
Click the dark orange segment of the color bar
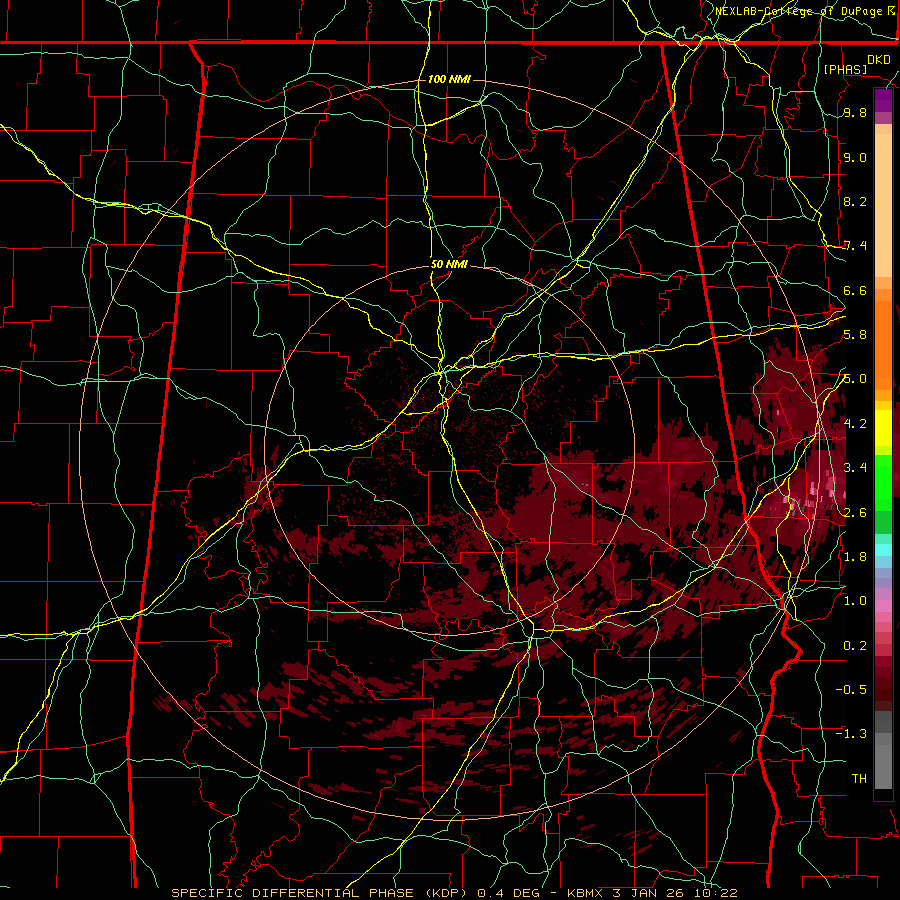pos(883,346)
